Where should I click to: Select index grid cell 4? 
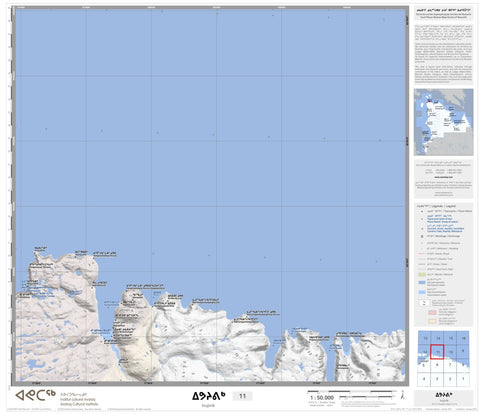[424, 379]
